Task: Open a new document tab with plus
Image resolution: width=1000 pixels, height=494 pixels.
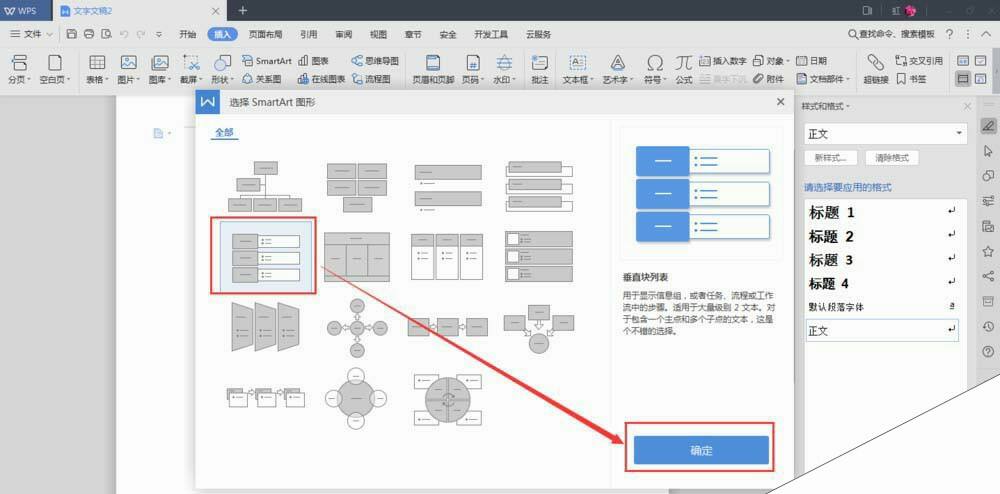Action: click(242, 10)
